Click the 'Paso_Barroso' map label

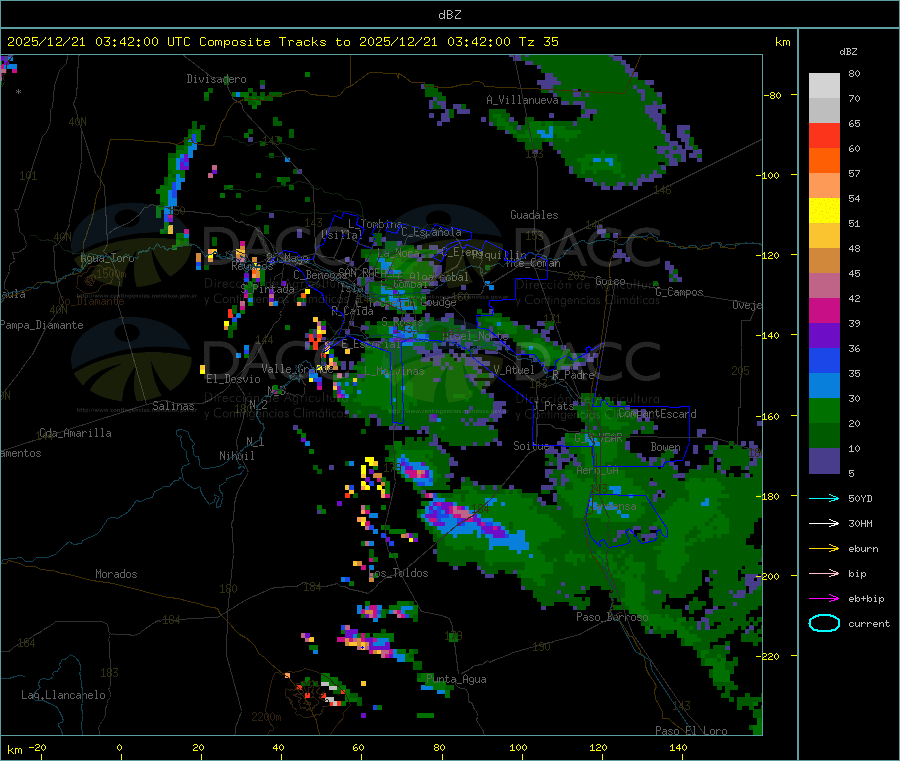click(x=612, y=617)
